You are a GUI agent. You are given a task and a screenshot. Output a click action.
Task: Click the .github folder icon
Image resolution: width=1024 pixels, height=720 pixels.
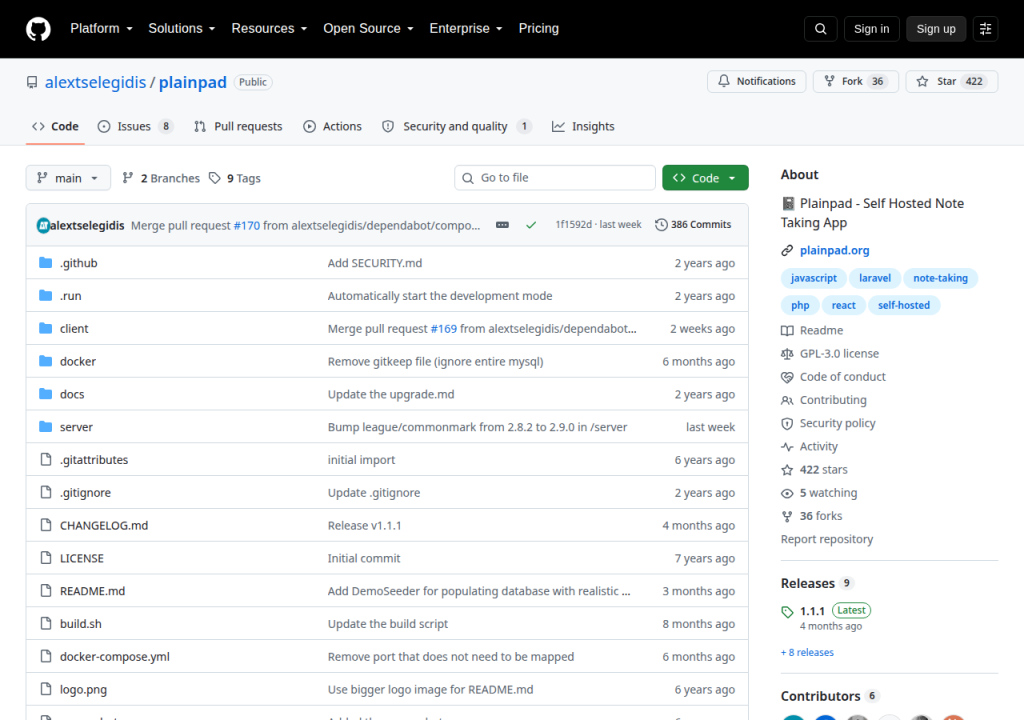(x=45, y=263)
